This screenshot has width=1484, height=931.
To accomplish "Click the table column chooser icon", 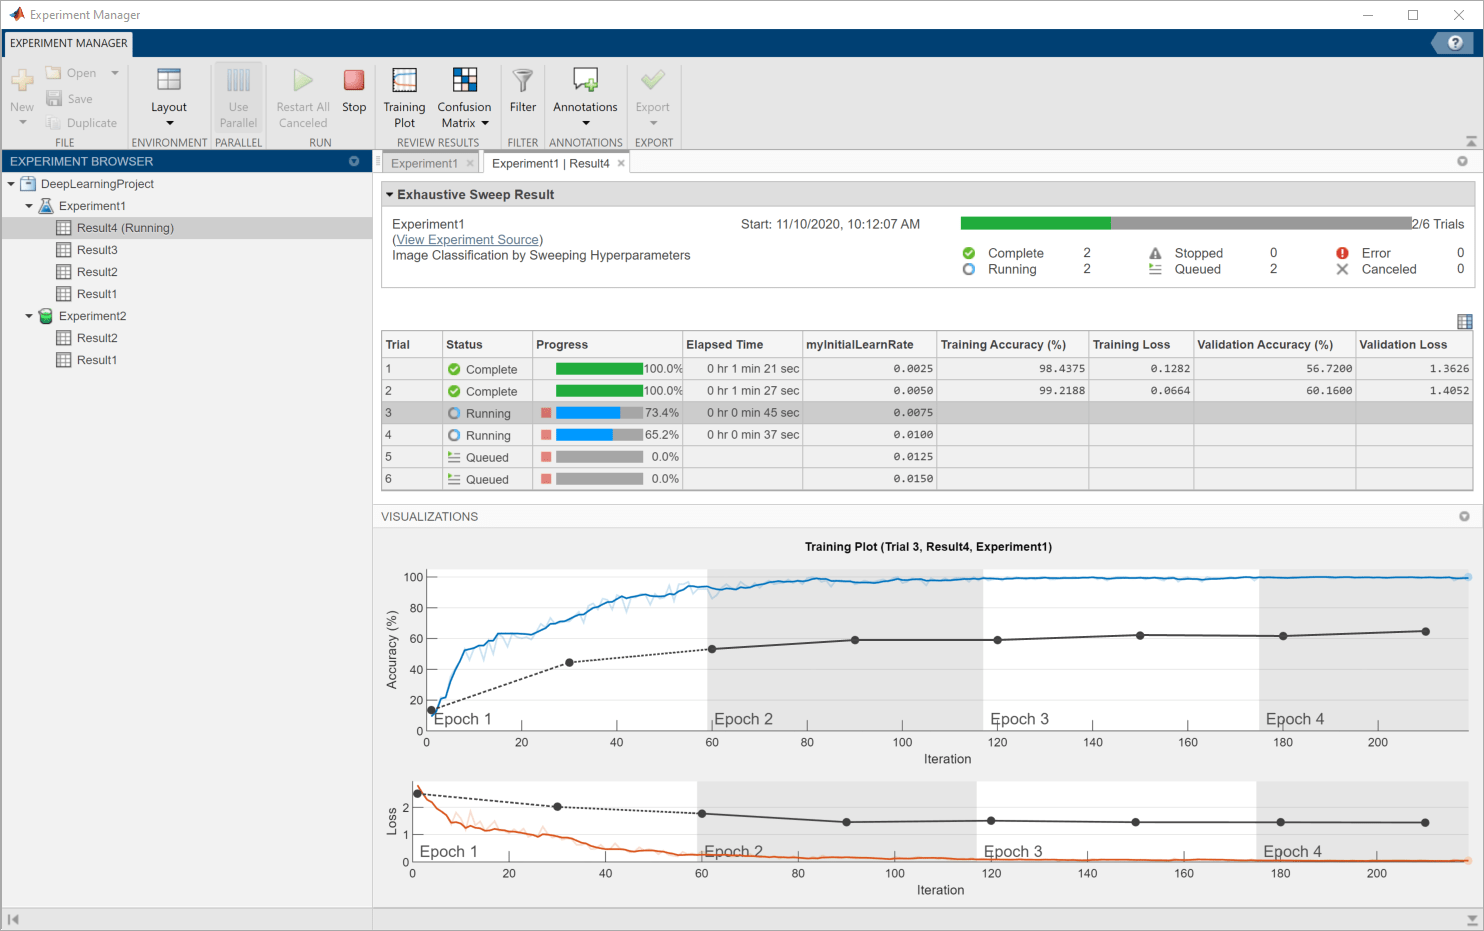I will [x=1464, y=322].
